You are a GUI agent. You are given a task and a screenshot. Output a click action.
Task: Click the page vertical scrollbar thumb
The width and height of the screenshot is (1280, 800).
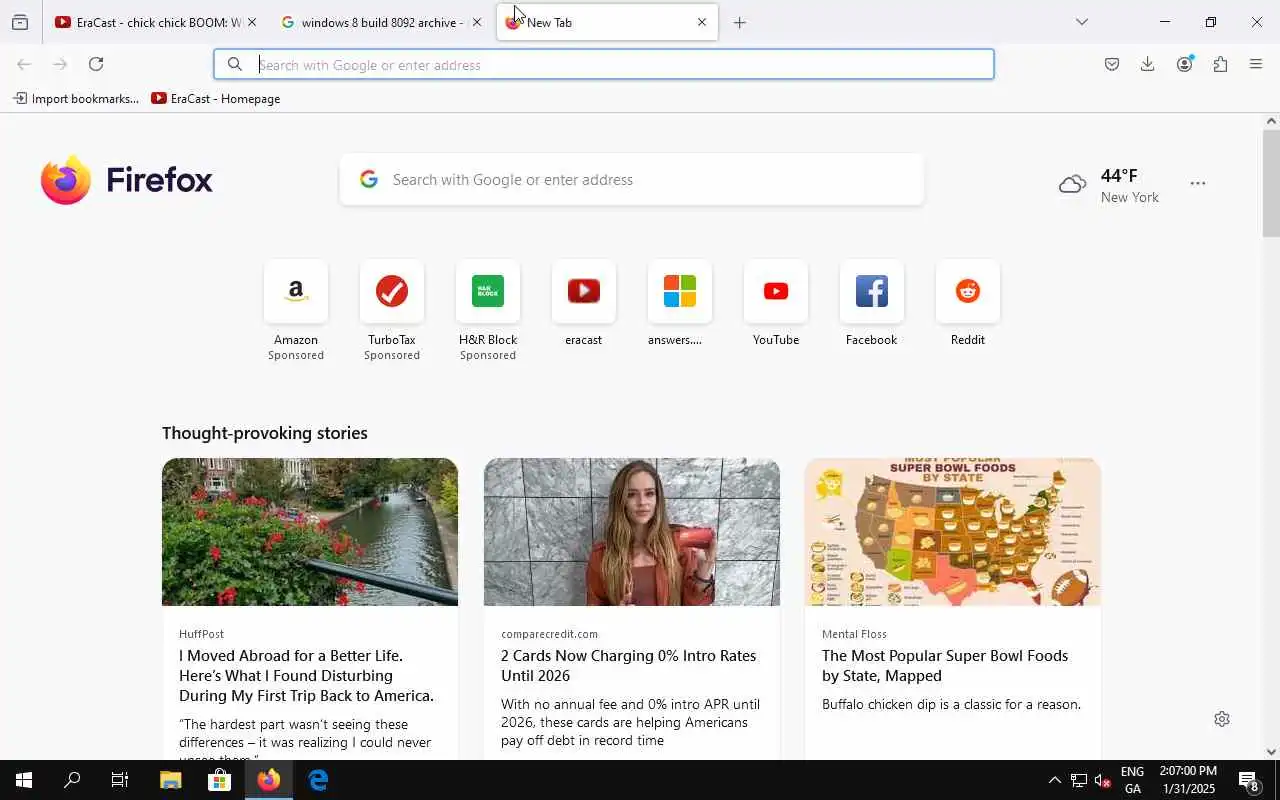coord(1271,183)
